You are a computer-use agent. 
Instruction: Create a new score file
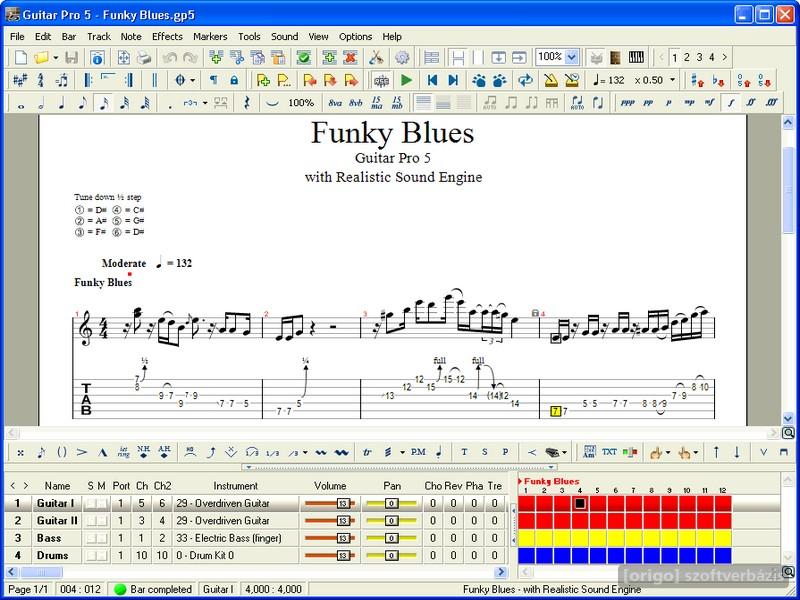pyautogui.click(x=20, y=57)
